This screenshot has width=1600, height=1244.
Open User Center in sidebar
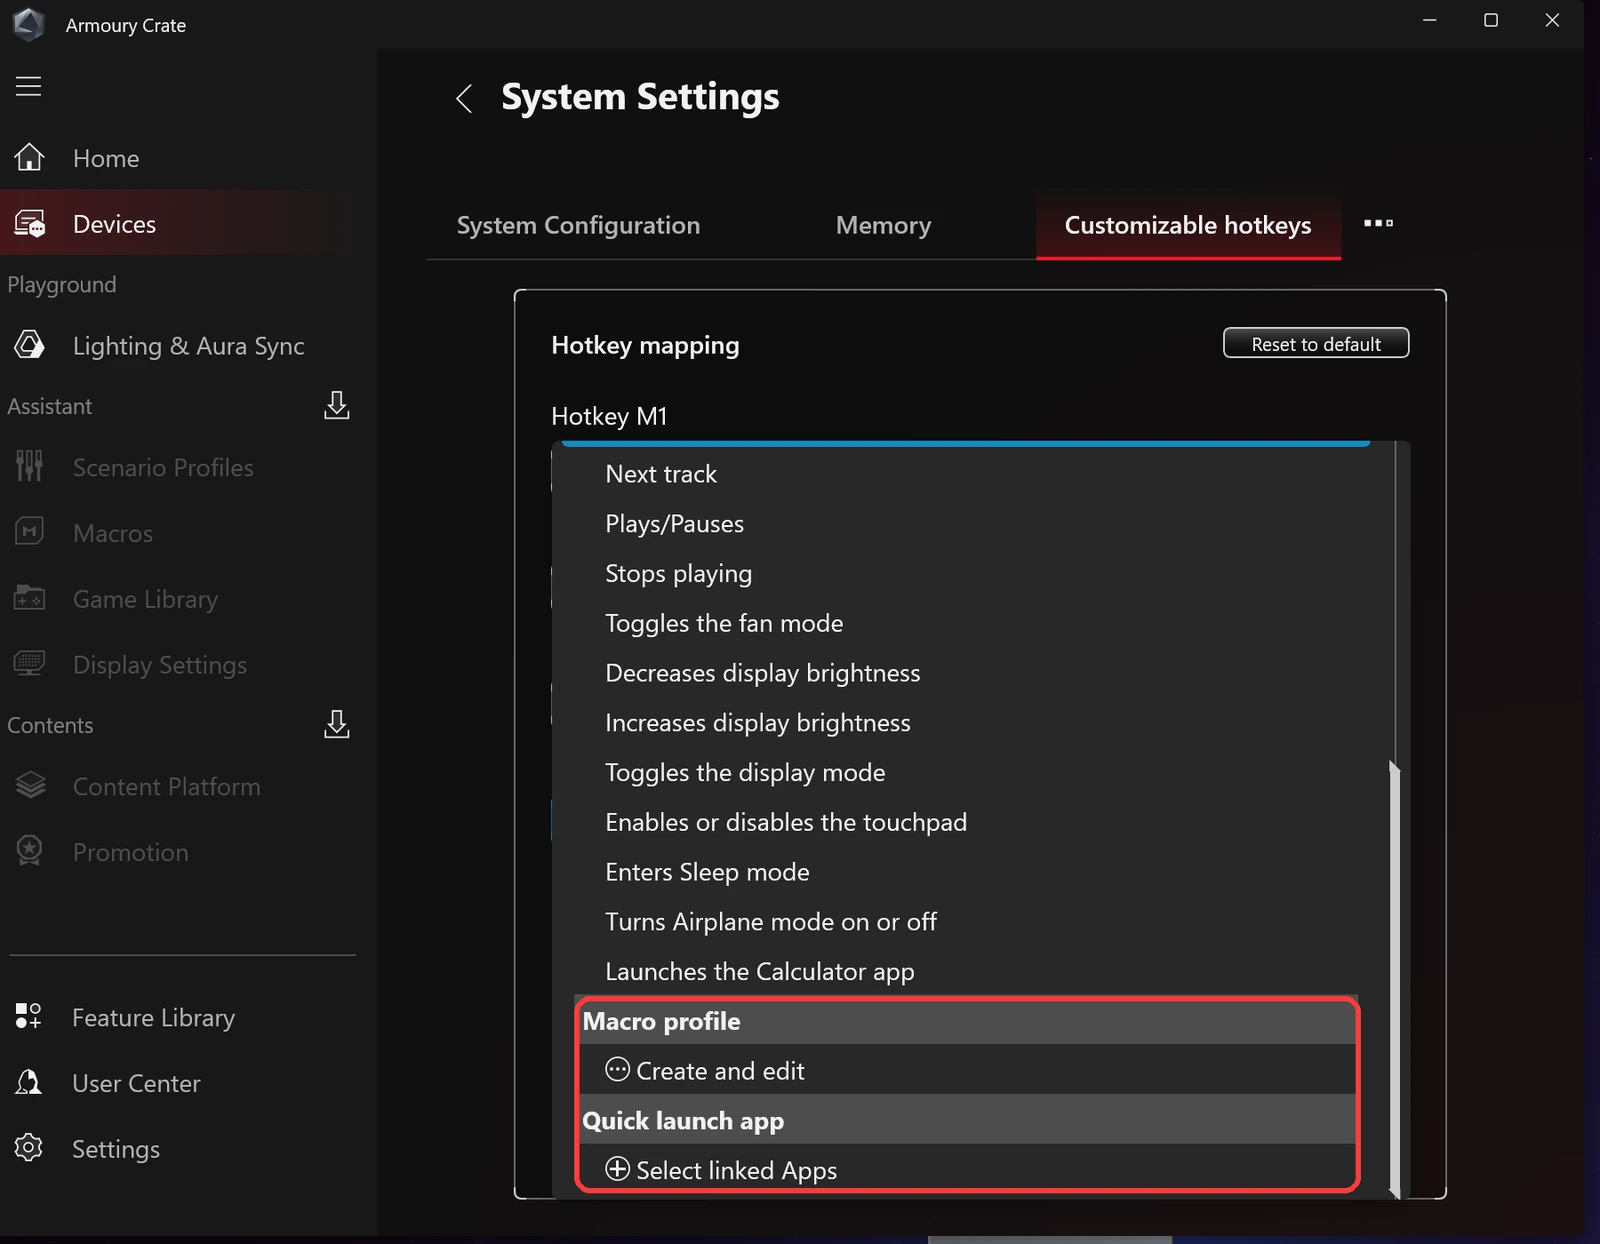click(x=136, y=1083)
